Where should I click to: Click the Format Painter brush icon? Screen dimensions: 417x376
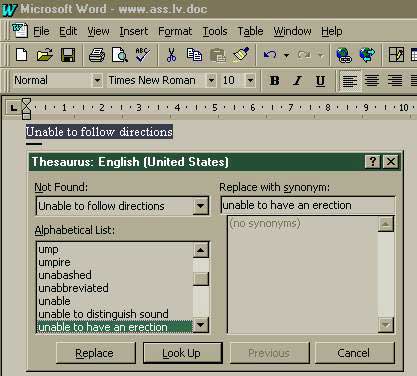tap(241, 55)
